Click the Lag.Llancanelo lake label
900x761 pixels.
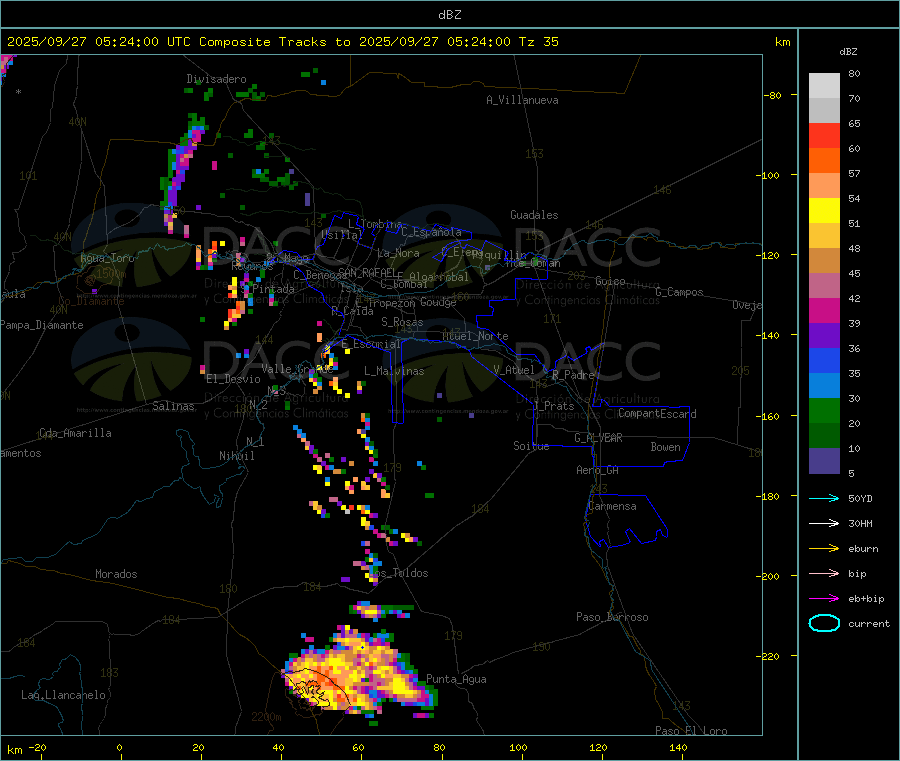coord(63,695)
